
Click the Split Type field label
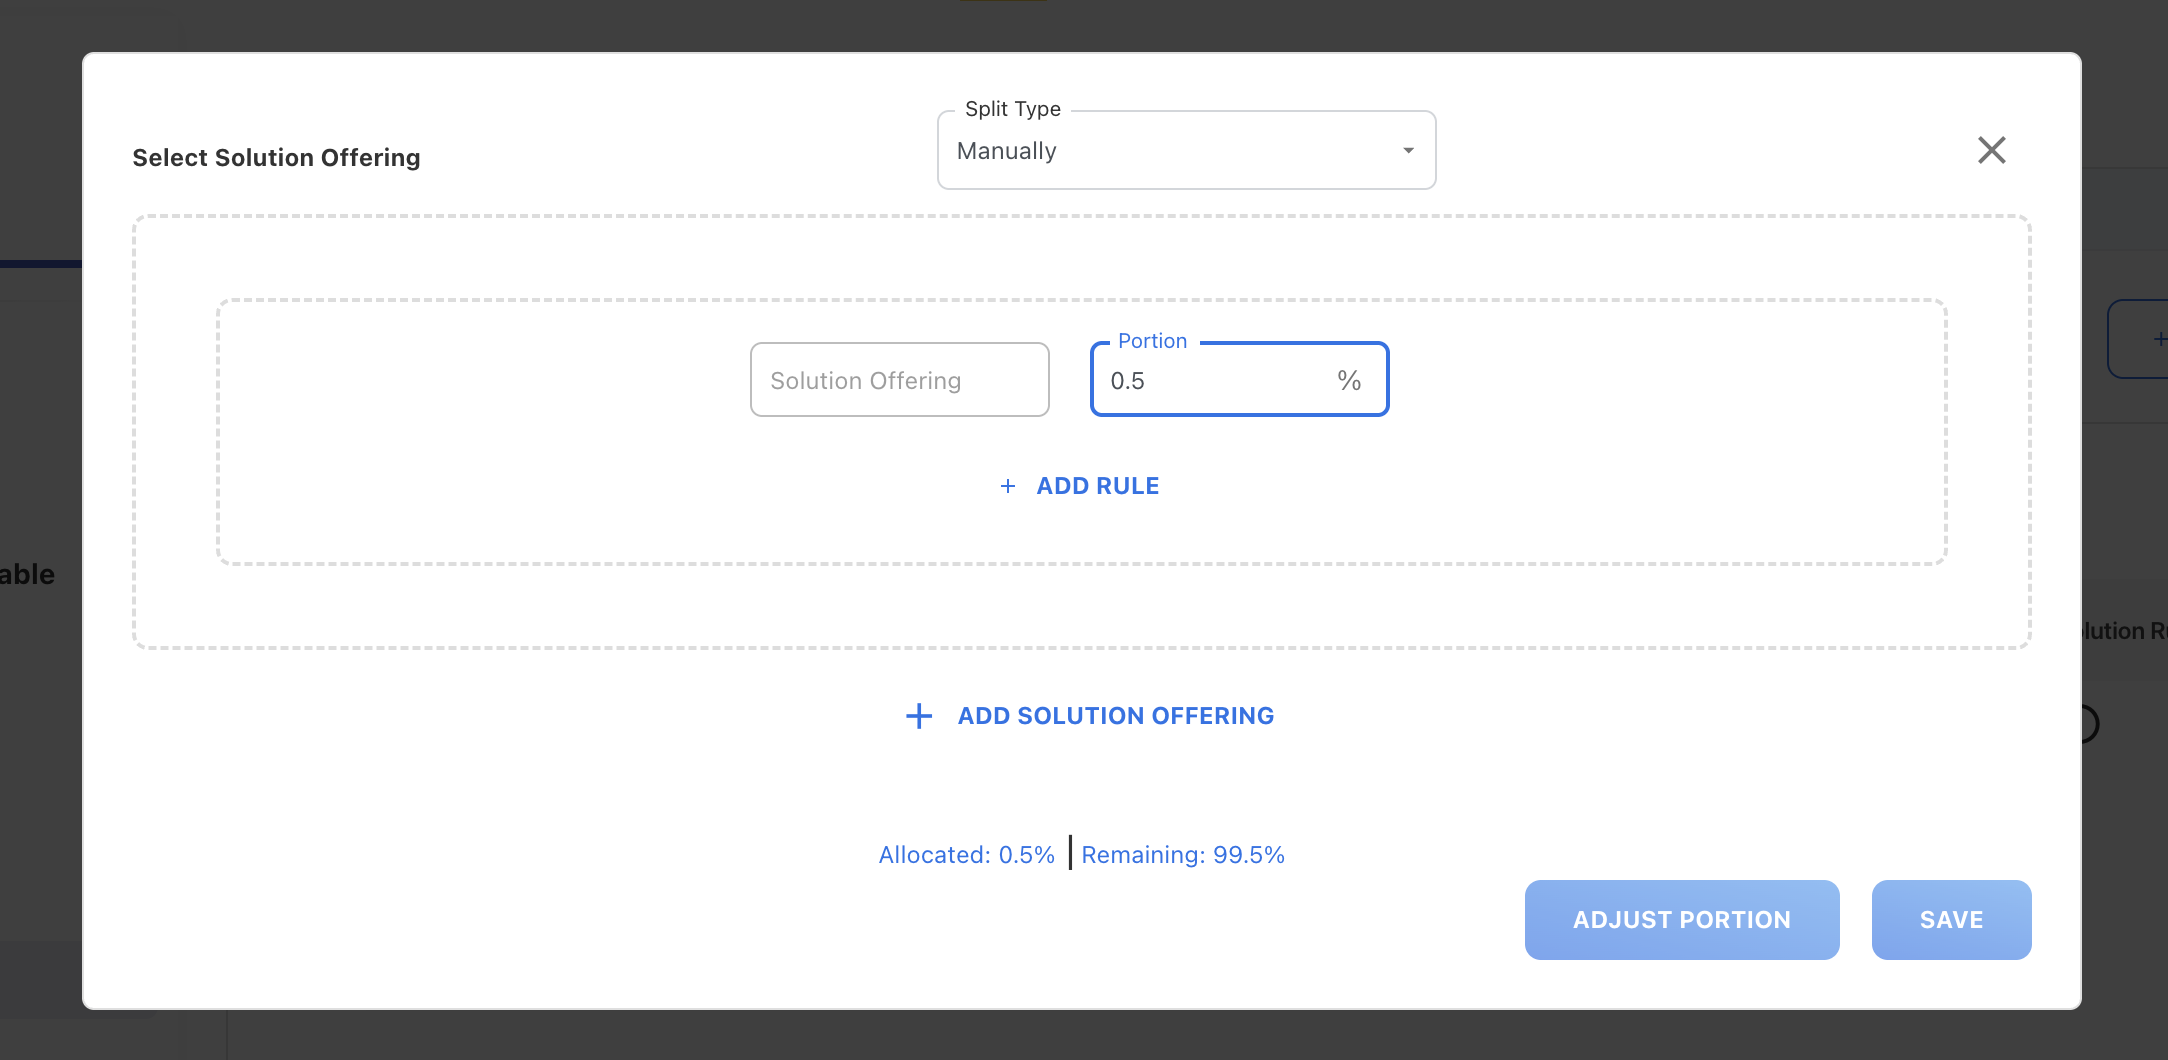tap(1012, 109)
